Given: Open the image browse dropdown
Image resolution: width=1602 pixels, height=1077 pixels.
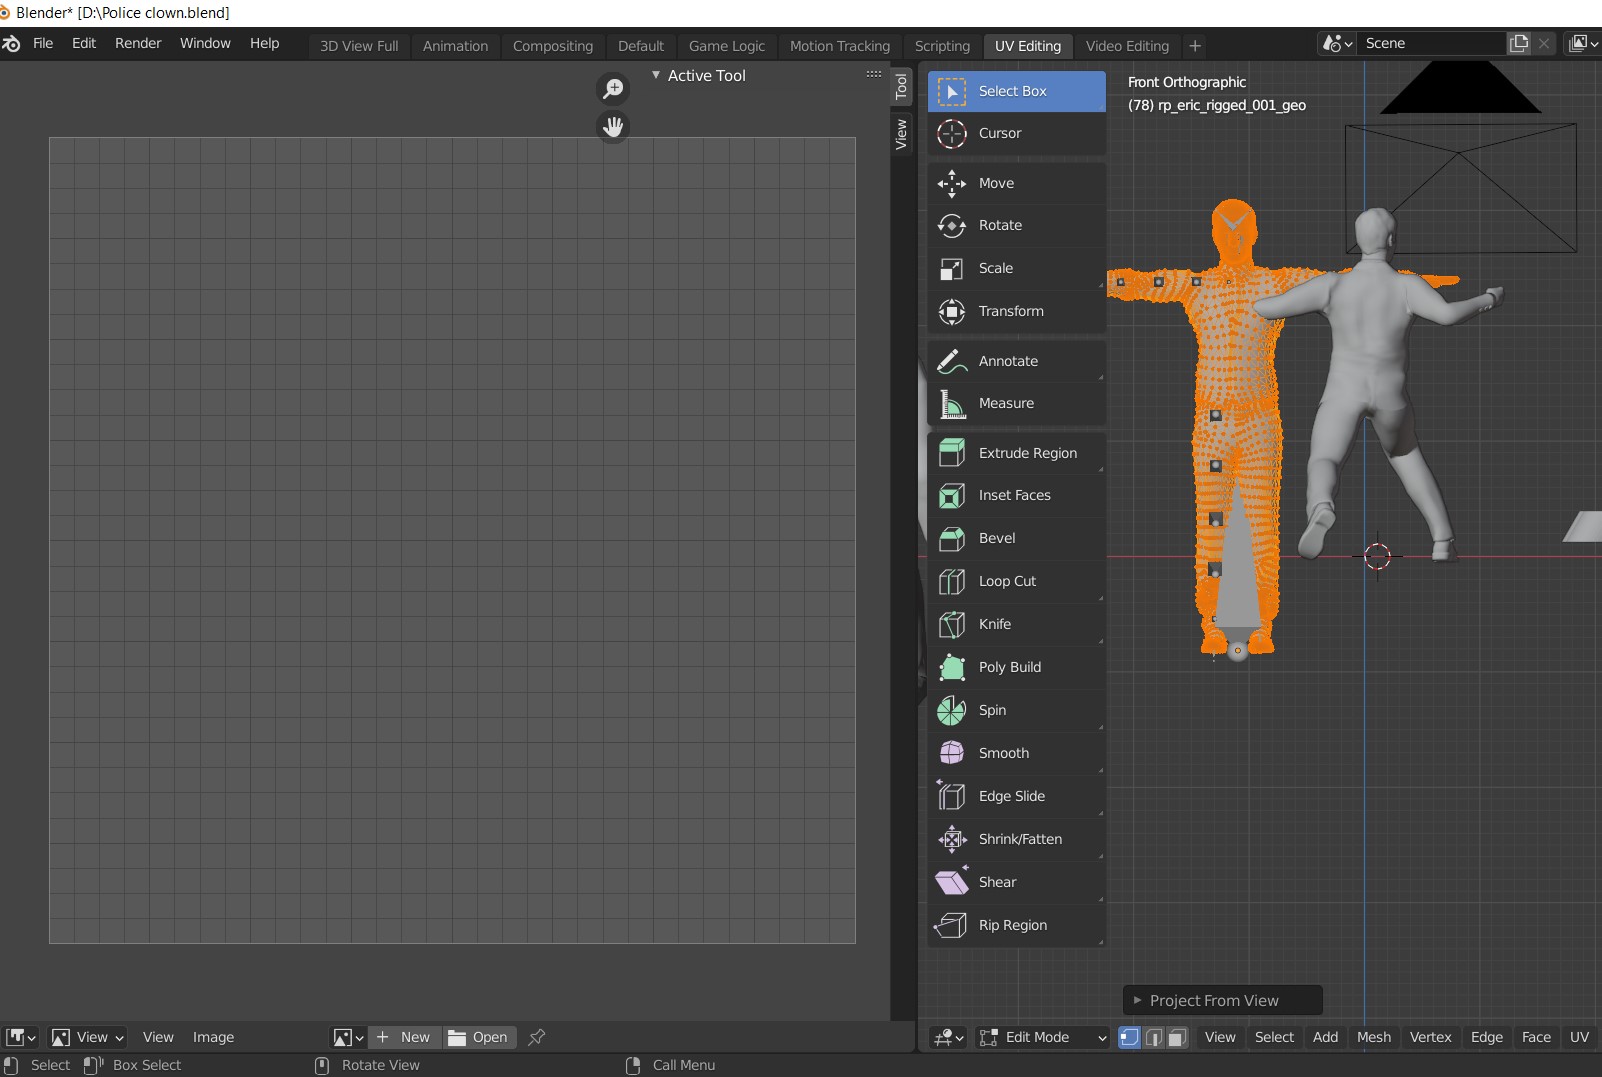Looking at the screenshot, I should (x=348, y=1037).
